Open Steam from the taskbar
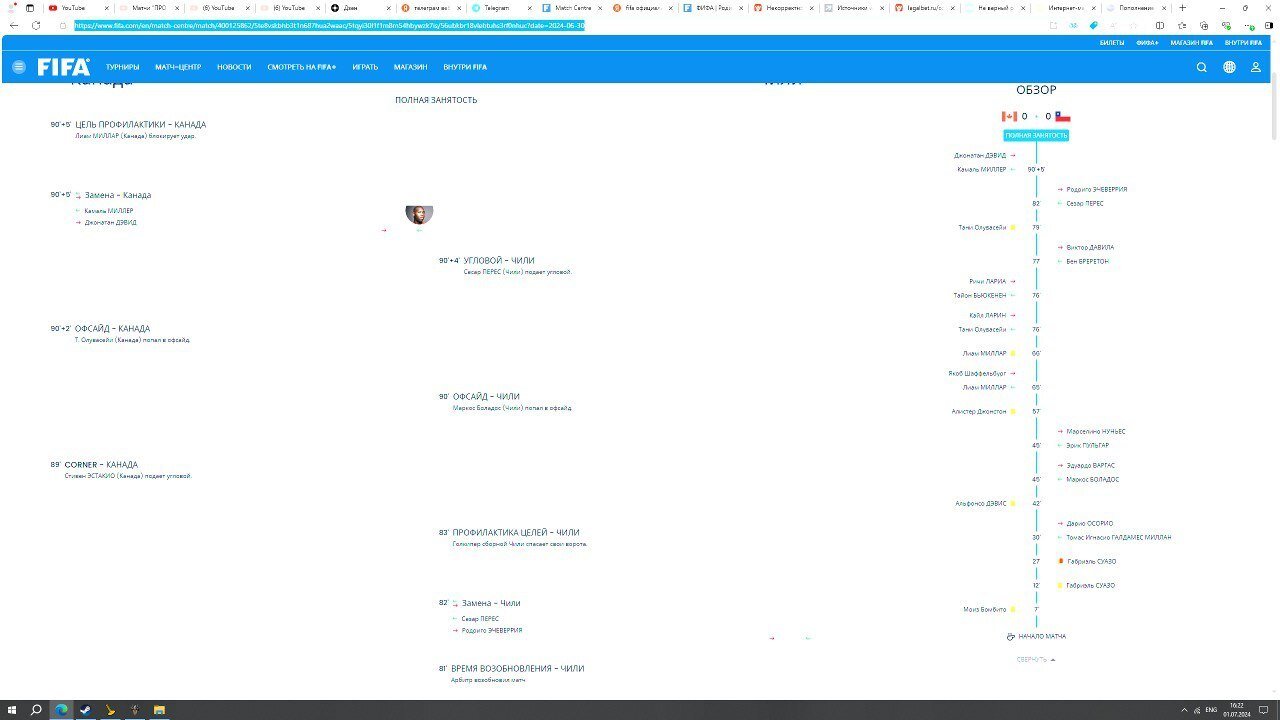 point(85,710)
